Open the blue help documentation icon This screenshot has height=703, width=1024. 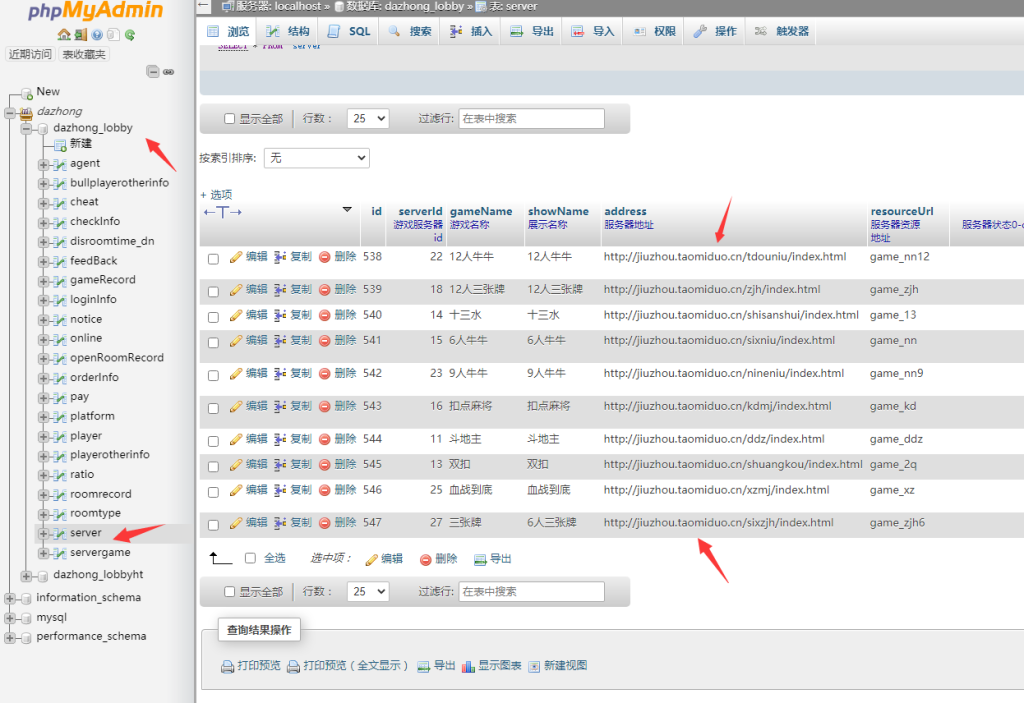coord(97,35)
